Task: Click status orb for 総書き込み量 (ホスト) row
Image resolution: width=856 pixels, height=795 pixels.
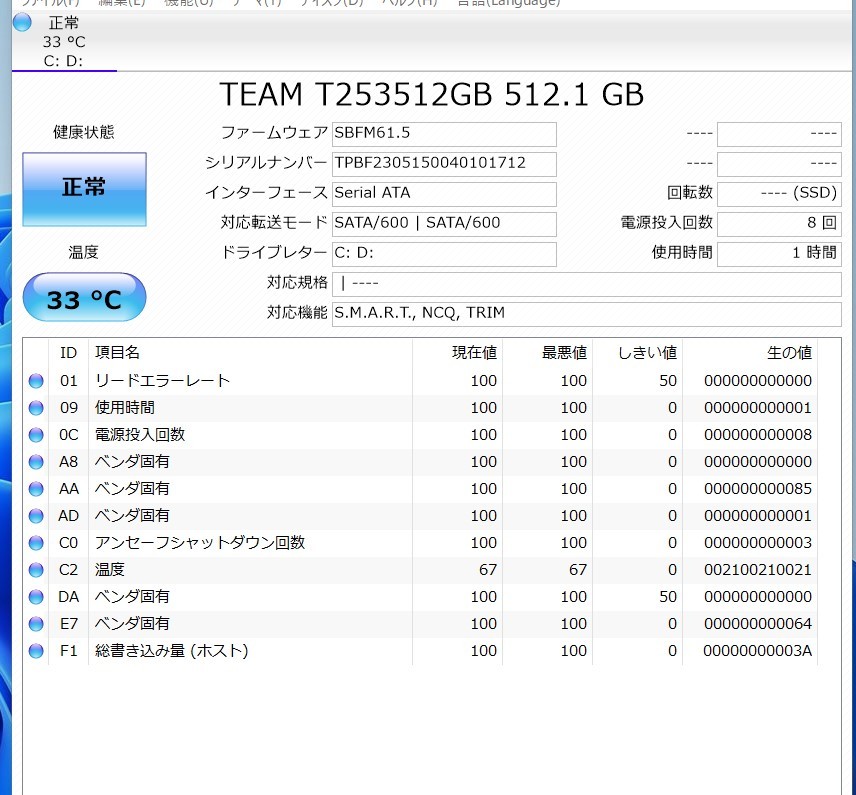Action: pos(37,651)
